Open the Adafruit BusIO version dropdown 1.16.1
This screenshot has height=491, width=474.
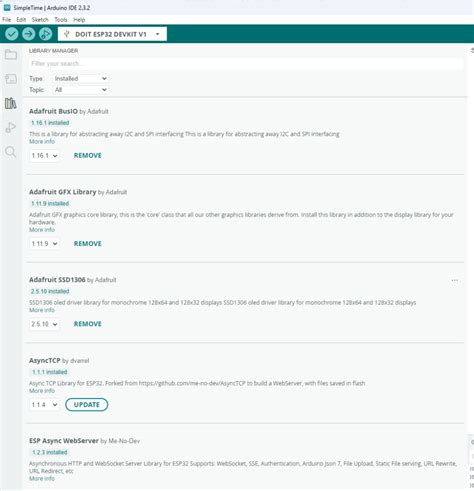pos(44,156)
